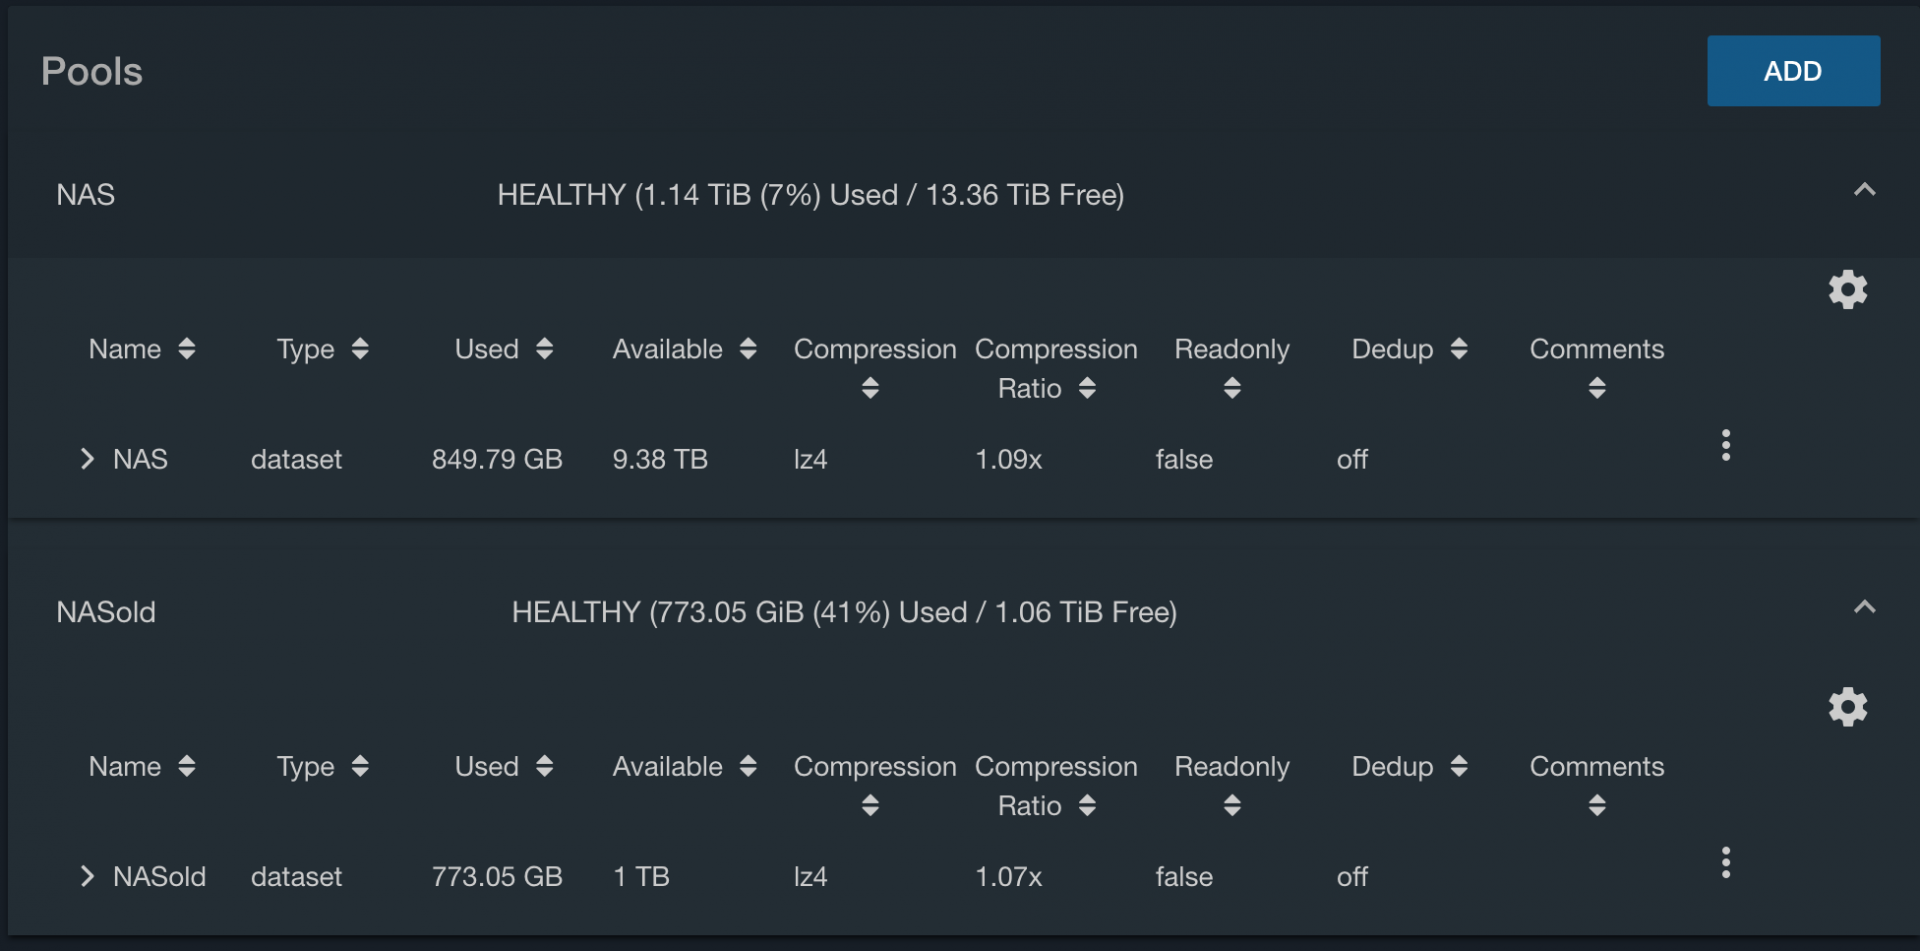Screen dimensions: 1920x951
Task: Click the NAS pool HEALTHY status text
Action: [811, 195]
